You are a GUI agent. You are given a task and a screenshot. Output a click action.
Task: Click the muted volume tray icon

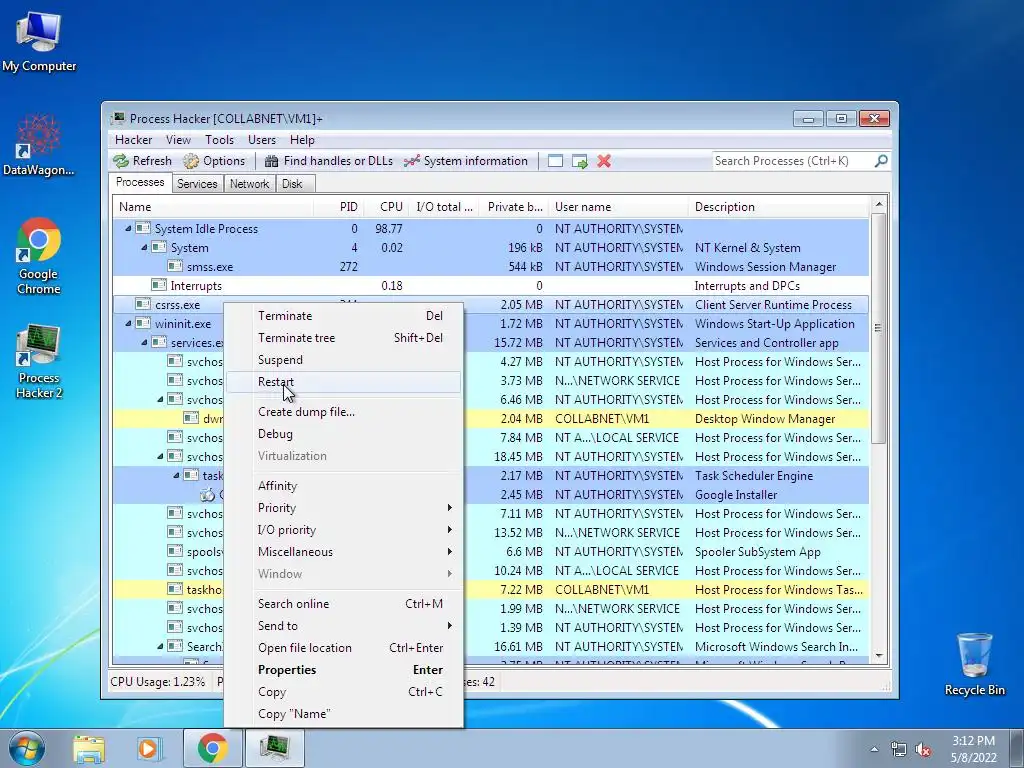pyautogui.click(x=923, y=749)
